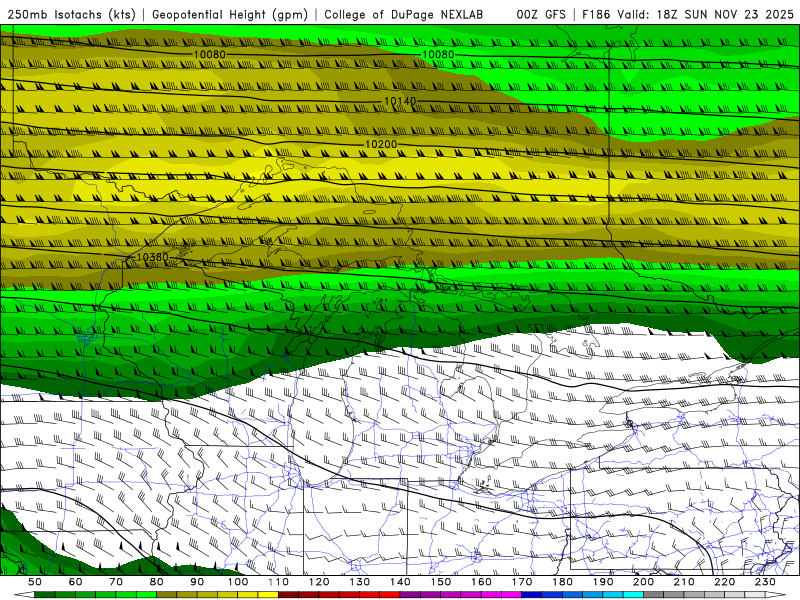Image resolution: width=800 pixels, height=600 pixels.
Task: Click the legend value 160
Action: click(x=482, y=582)
